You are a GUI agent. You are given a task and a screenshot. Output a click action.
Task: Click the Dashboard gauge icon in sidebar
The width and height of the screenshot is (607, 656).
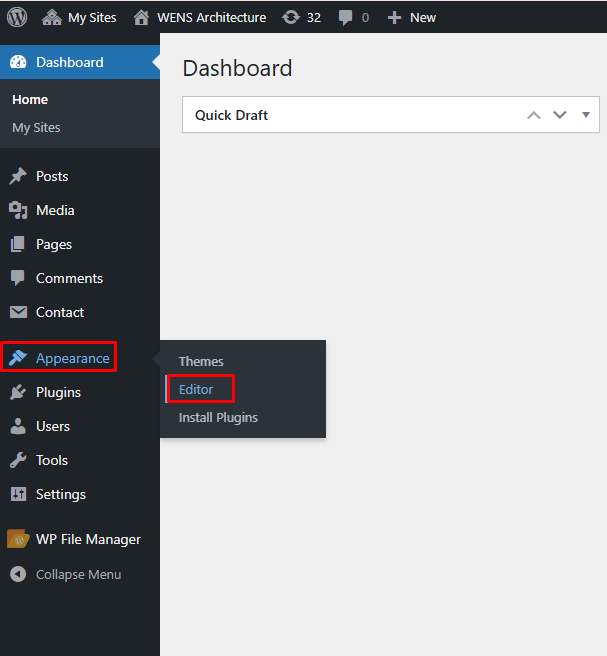(18, 62)
